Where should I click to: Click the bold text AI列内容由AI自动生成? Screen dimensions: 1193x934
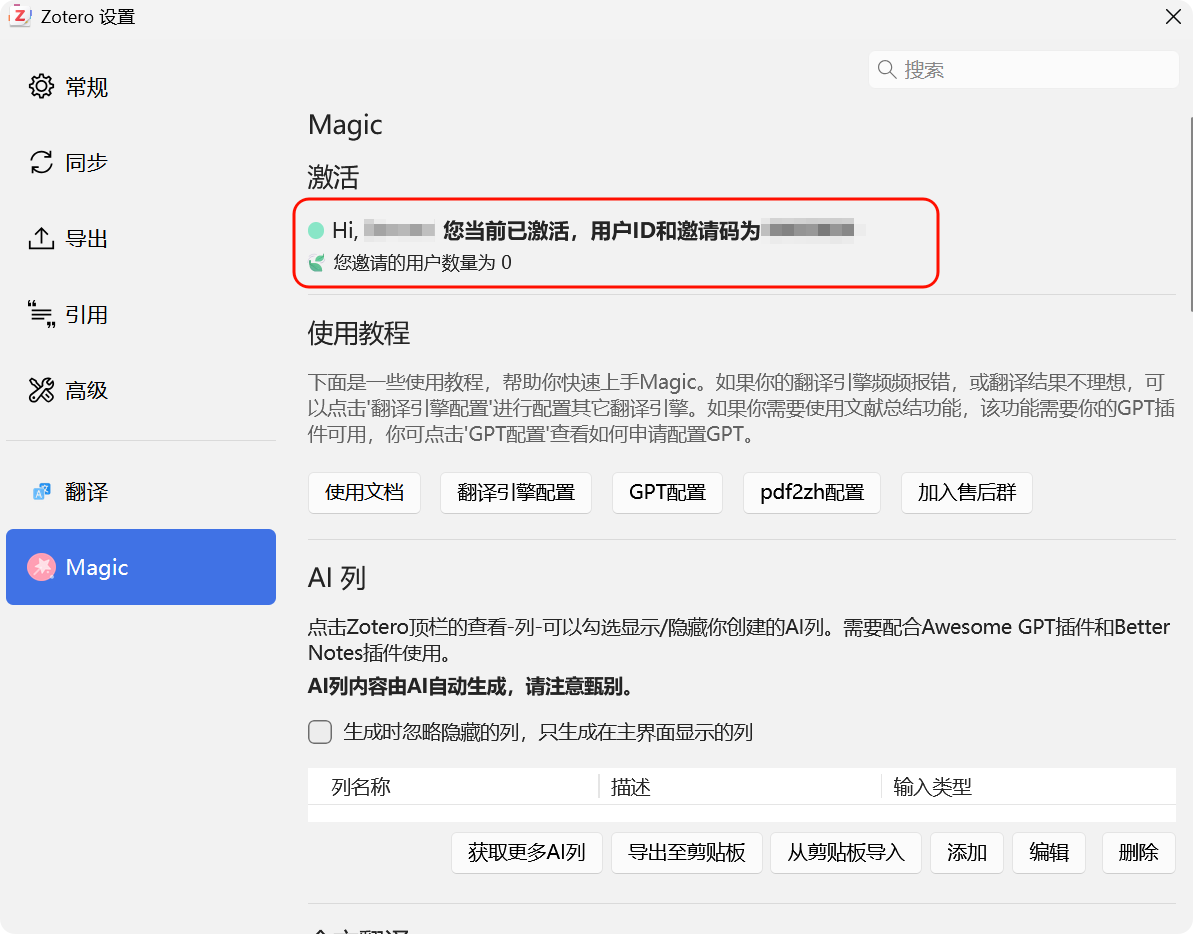point(406,687)
